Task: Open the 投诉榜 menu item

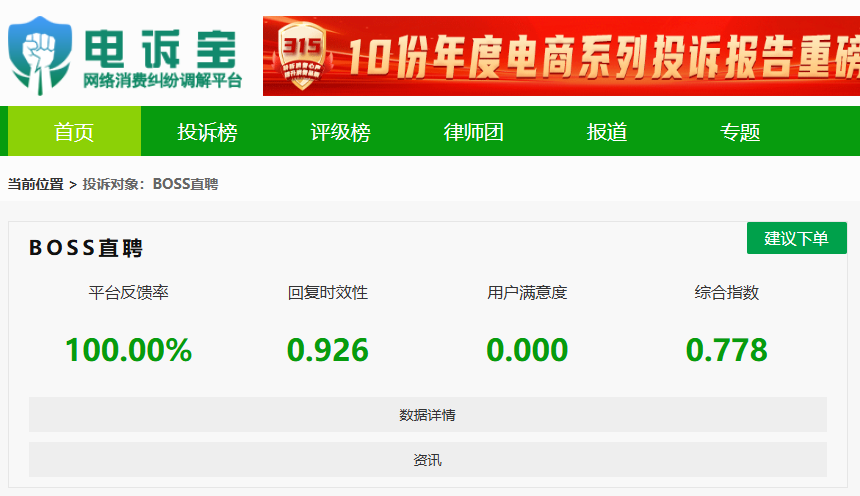Action: pyautogui.click(x=207, y=132)
